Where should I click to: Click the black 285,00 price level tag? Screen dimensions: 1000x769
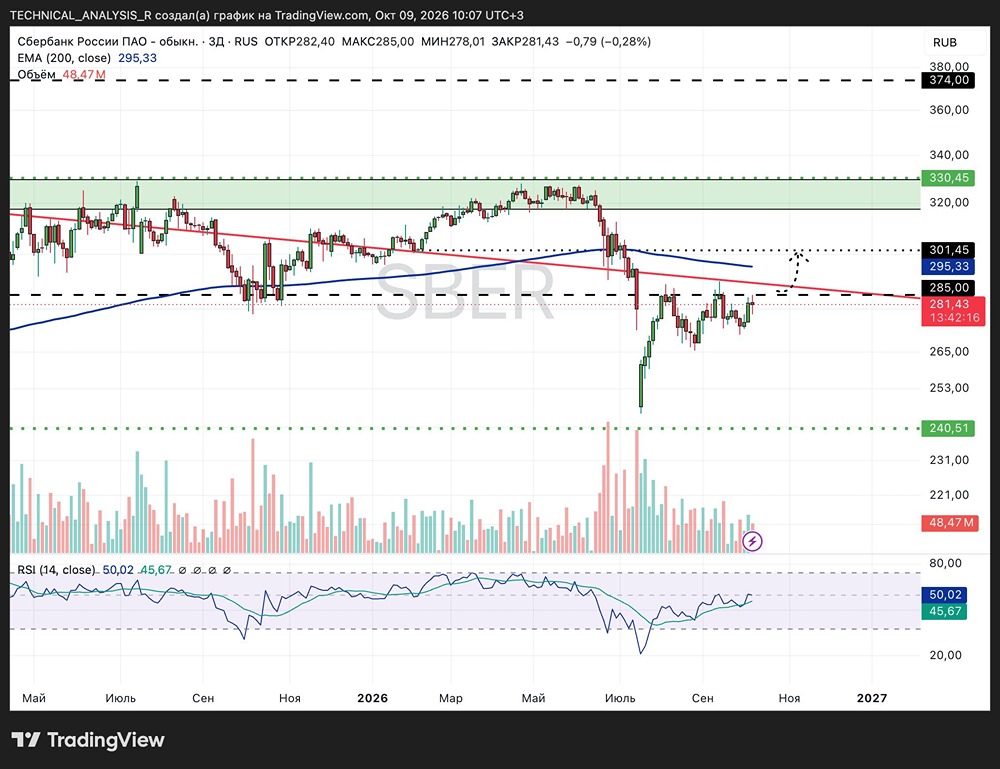[x=948, y=288]
